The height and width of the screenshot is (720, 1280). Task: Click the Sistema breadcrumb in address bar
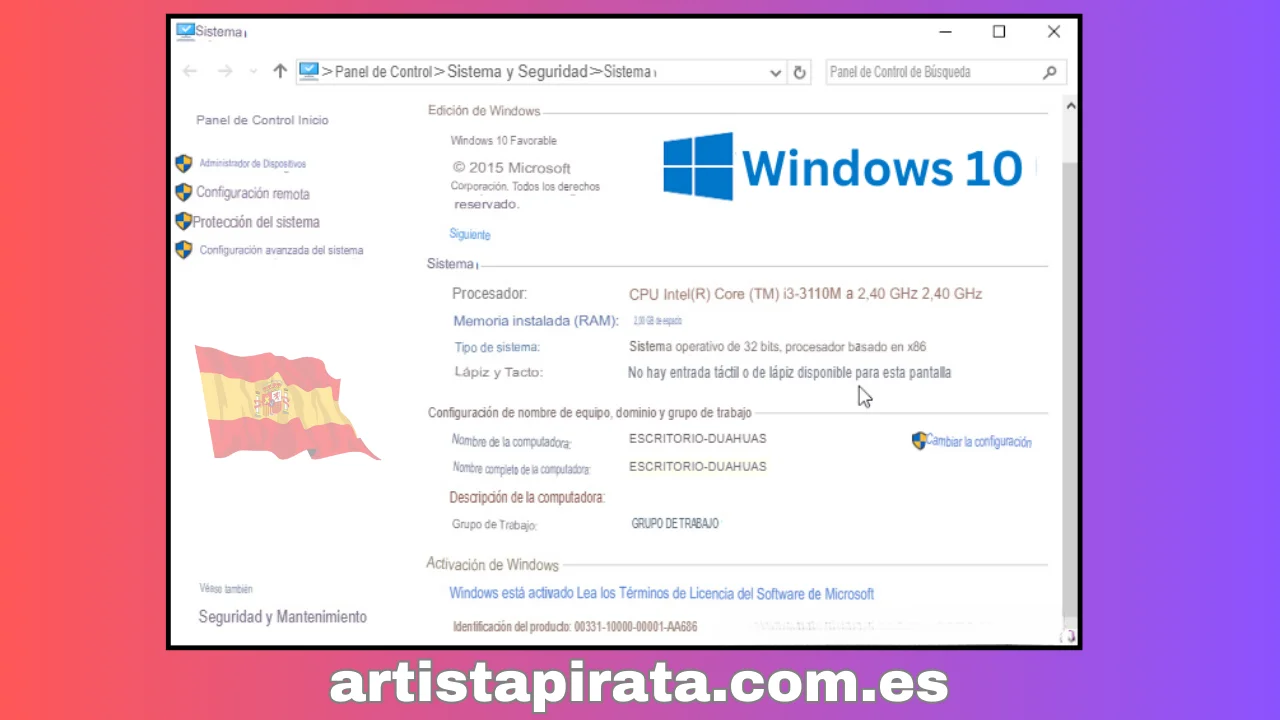click(x=627, y=72)
